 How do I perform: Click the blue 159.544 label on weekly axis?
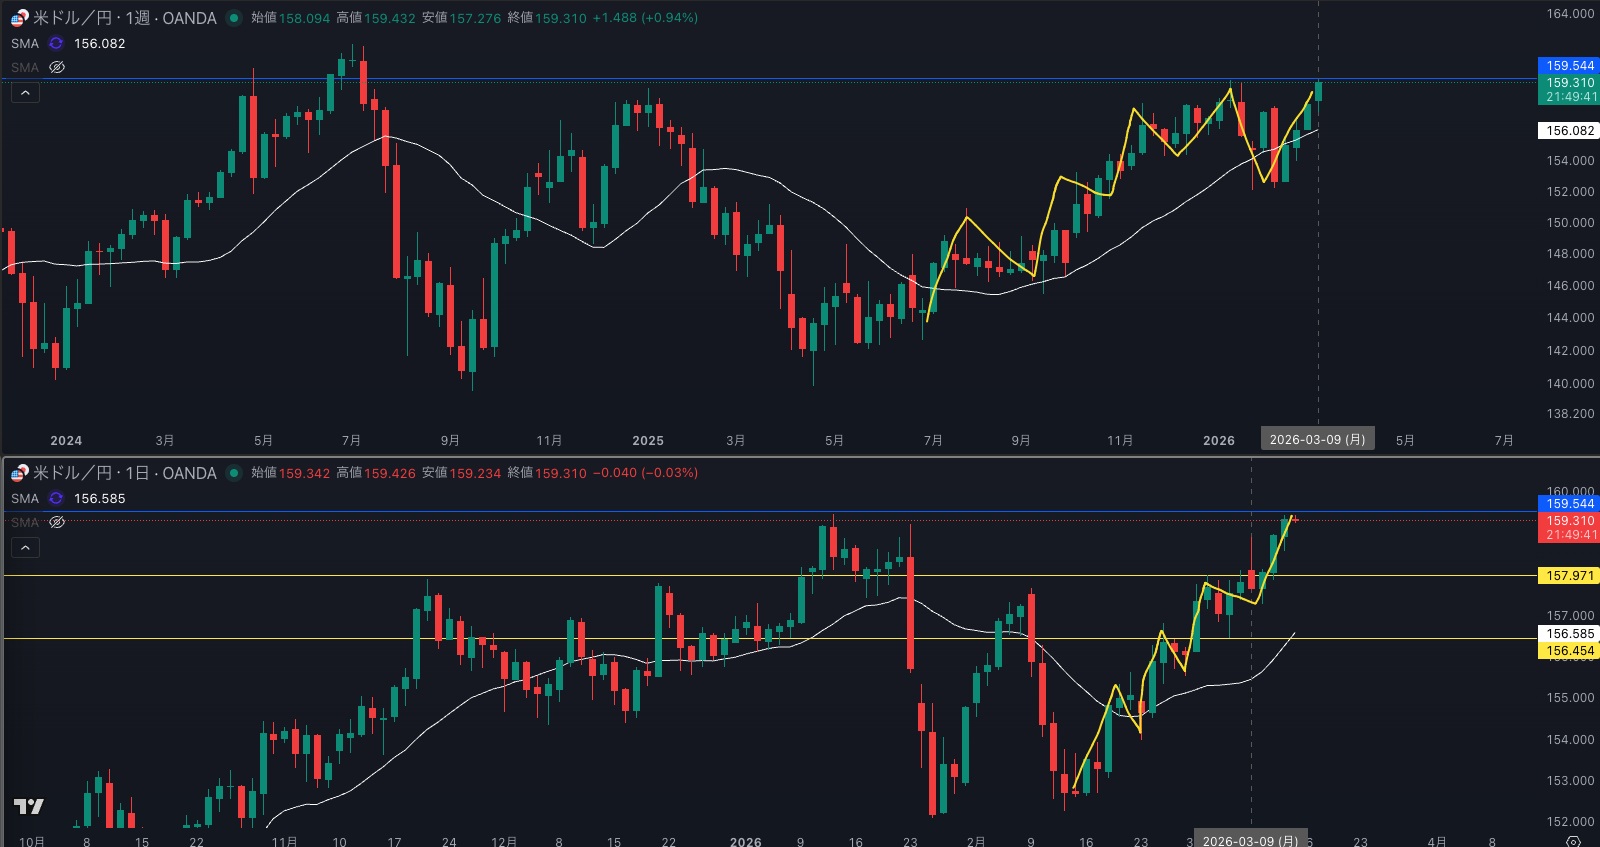point(1569,66)
